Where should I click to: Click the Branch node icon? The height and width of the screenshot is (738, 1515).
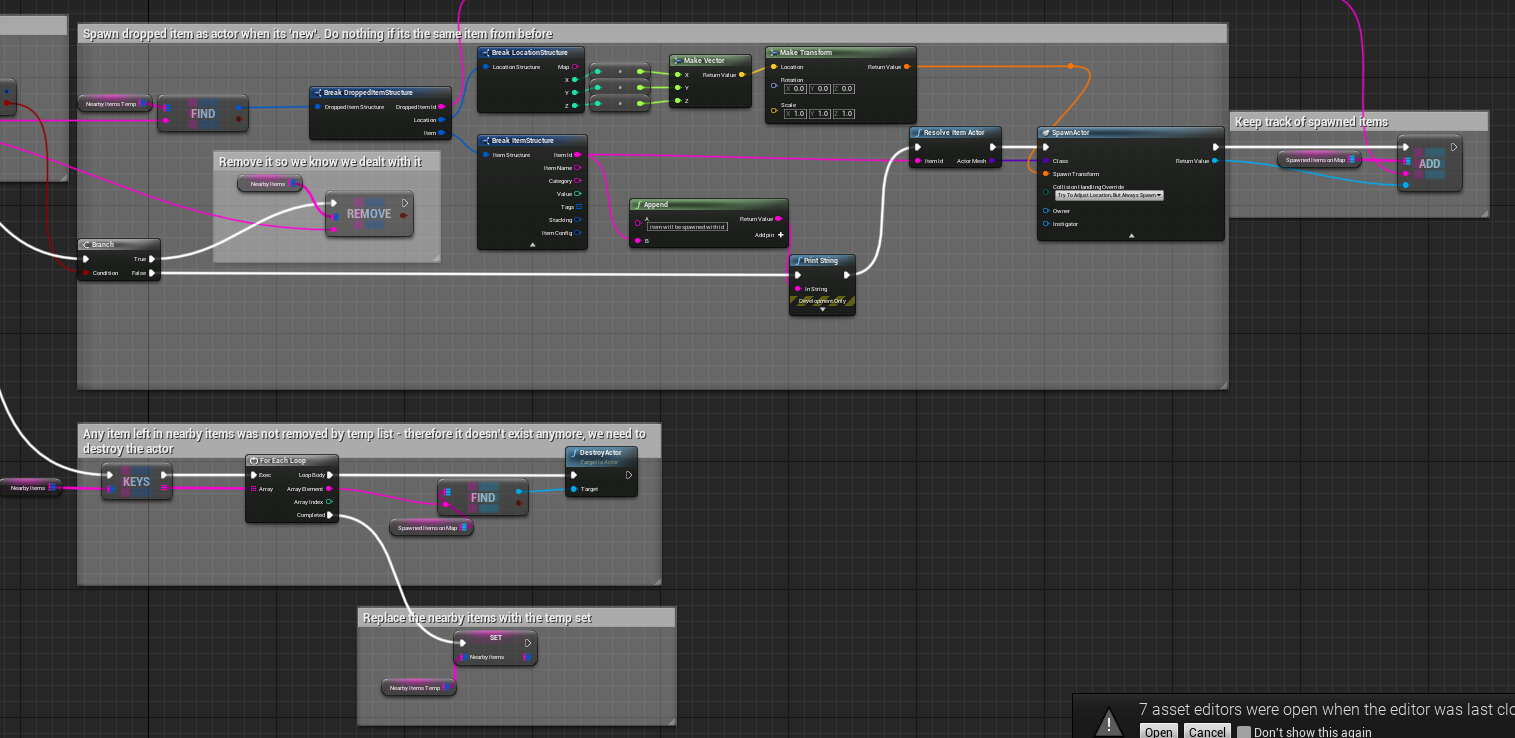[x=86, y=245]
